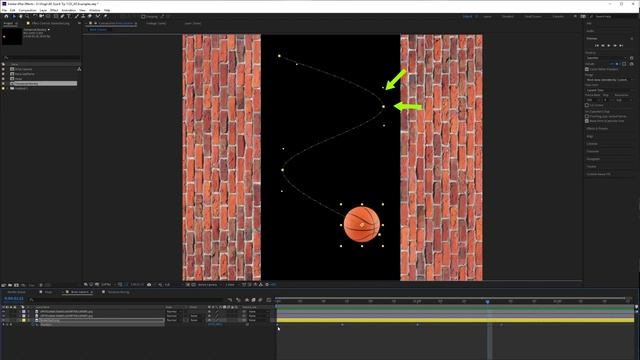The height and width of the screenshot is (360, 640).
Task: Toggle the graph editor icon in timeline
Action: coord(269,300)
